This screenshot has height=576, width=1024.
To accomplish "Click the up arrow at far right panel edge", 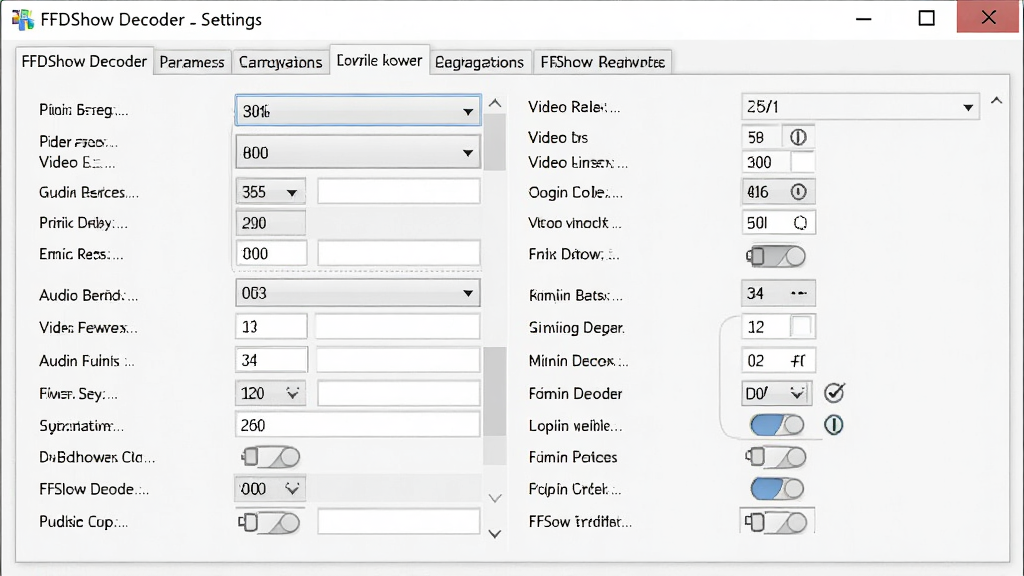I will [x=996, y=101].
